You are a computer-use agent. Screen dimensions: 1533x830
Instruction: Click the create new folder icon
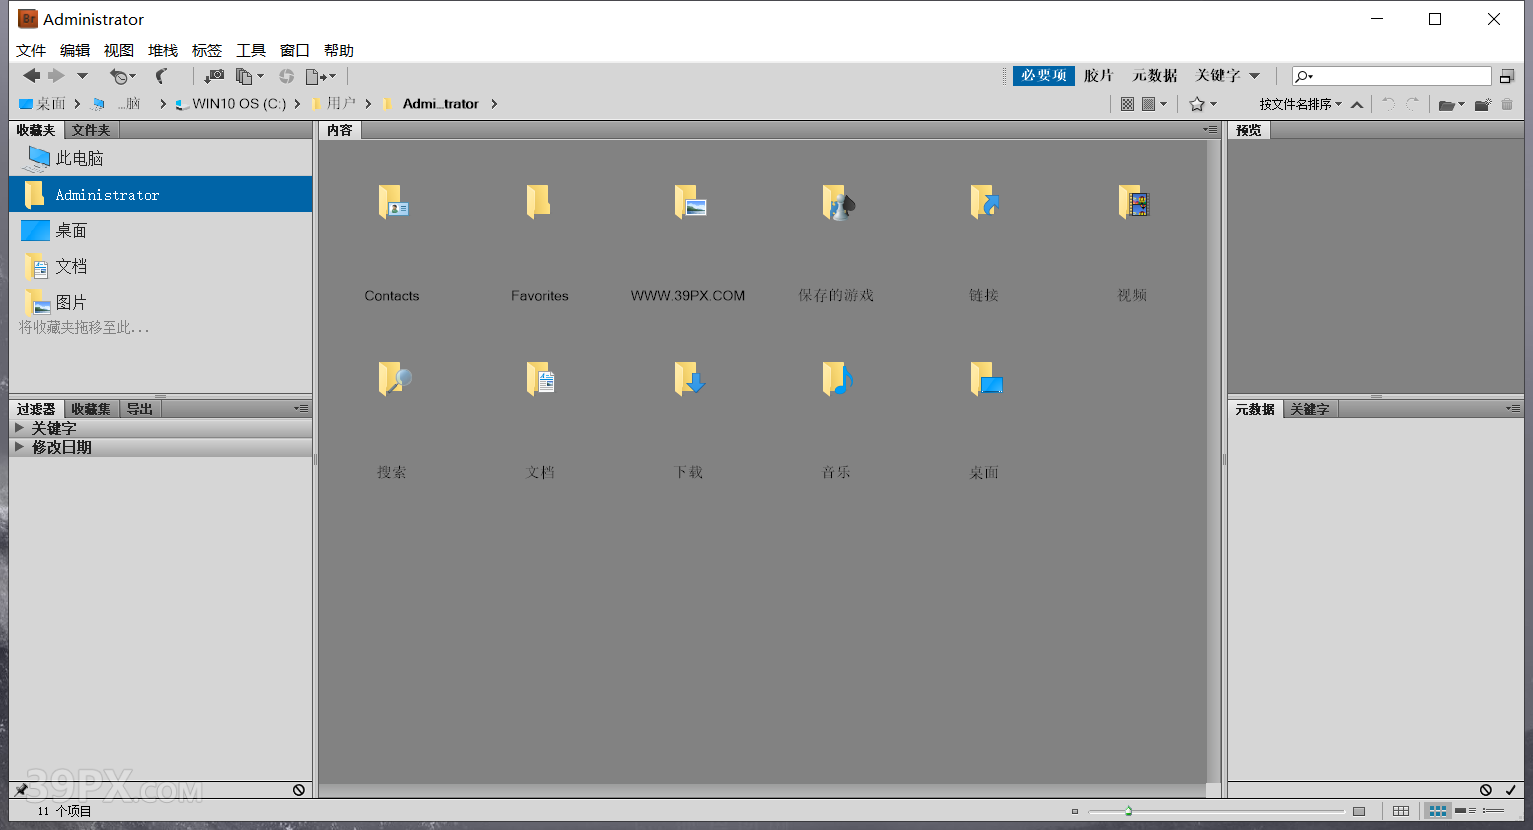tap(1483, 104)
